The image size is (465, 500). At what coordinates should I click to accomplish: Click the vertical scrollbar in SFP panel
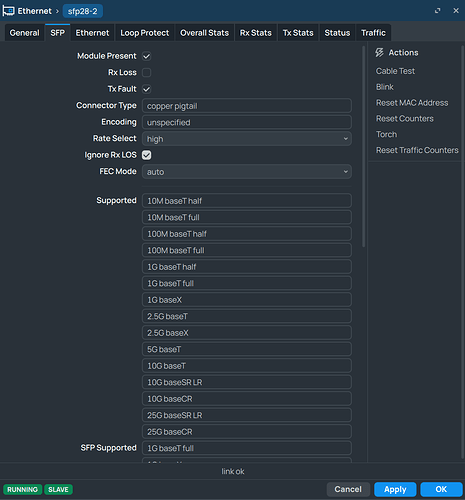(363, 147)
